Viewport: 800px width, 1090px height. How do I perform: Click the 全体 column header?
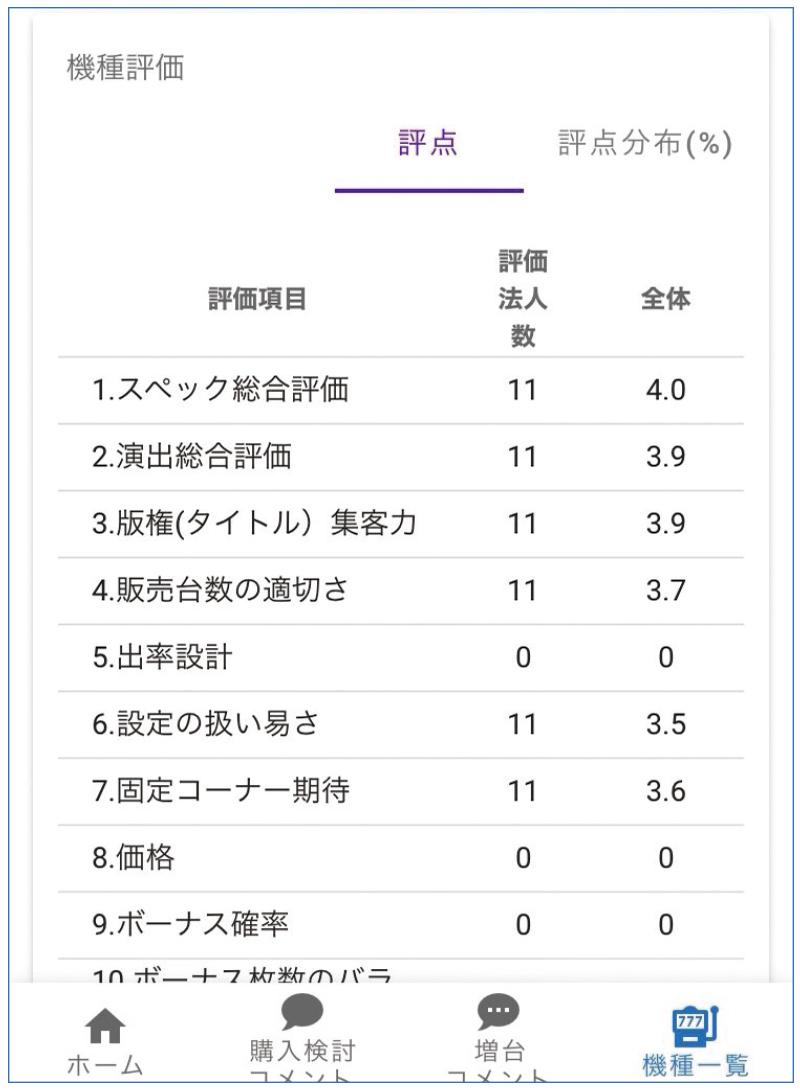665,298
